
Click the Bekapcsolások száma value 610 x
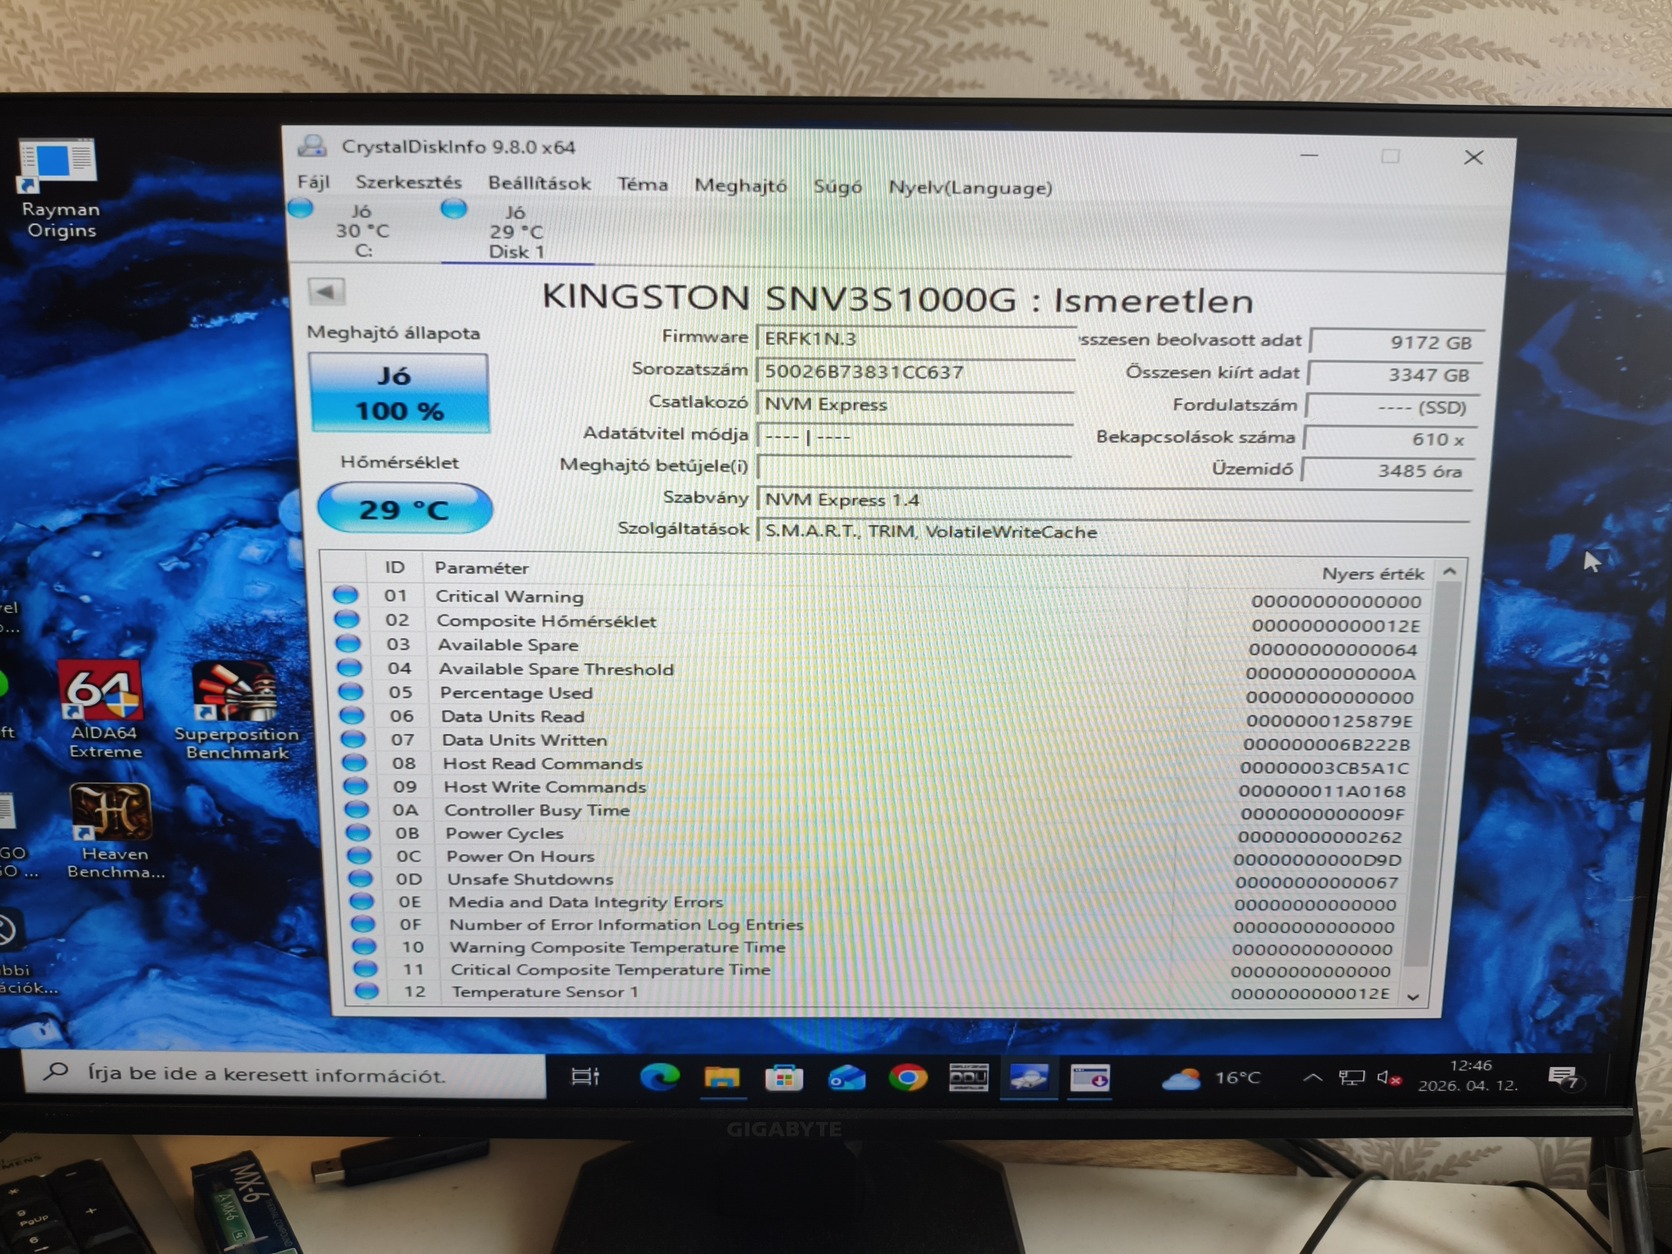(x=1389, y=438)
